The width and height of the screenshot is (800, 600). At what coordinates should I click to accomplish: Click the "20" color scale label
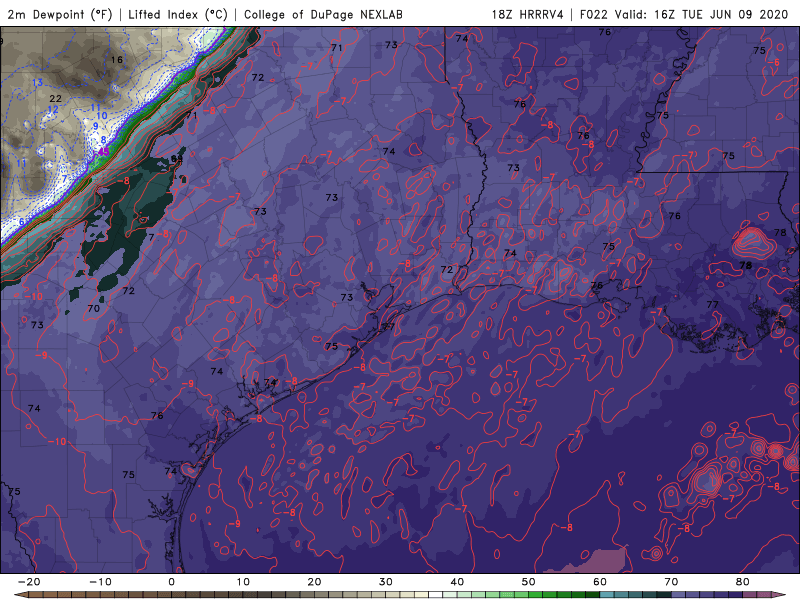[314, 582]
